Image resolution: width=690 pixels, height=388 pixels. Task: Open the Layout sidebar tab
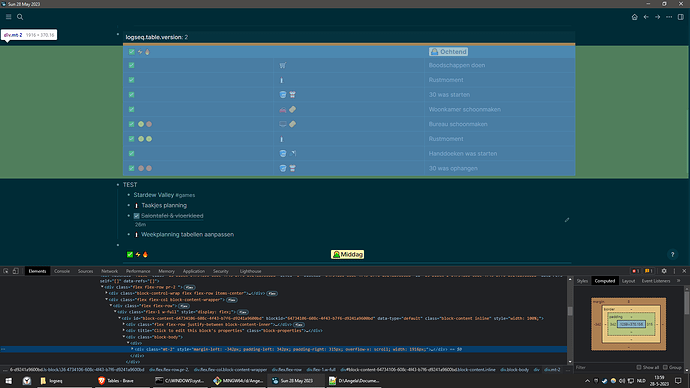point(628,281)
